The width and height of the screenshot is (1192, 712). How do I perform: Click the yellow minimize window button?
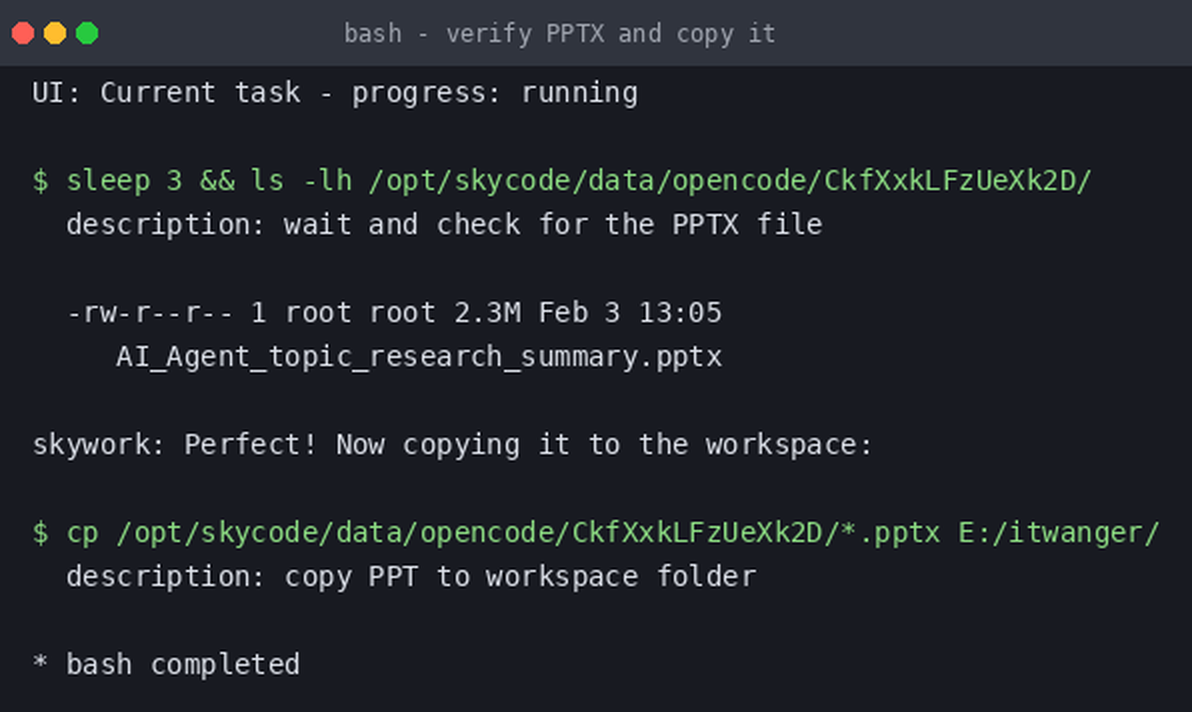pos(55,33)
